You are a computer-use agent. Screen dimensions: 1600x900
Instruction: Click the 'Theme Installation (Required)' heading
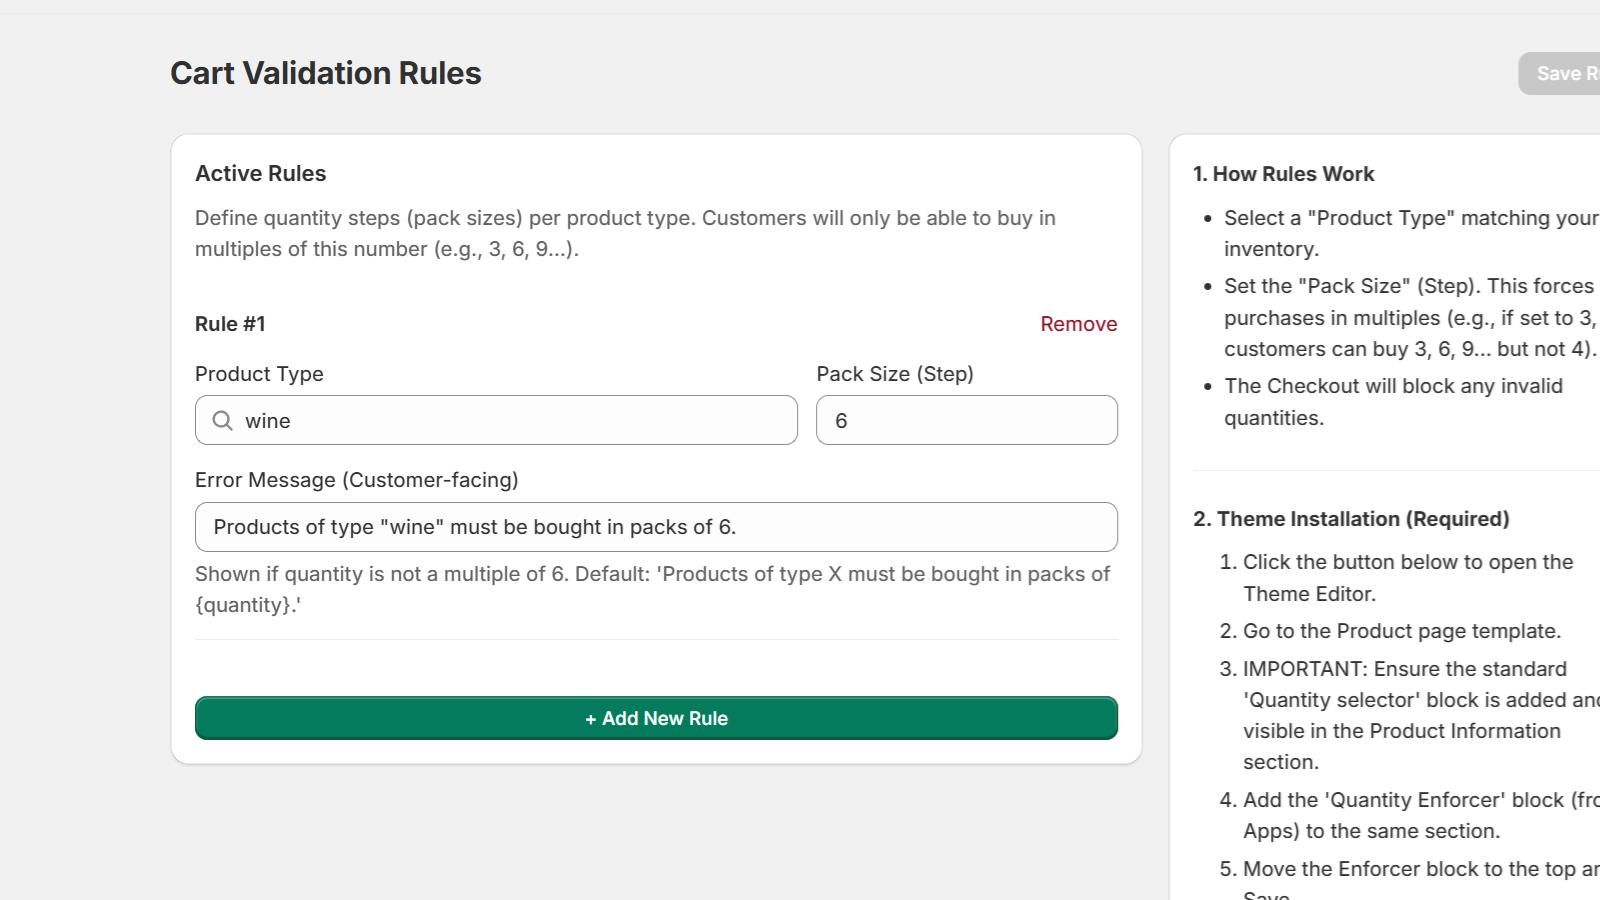coord(1351,519)
